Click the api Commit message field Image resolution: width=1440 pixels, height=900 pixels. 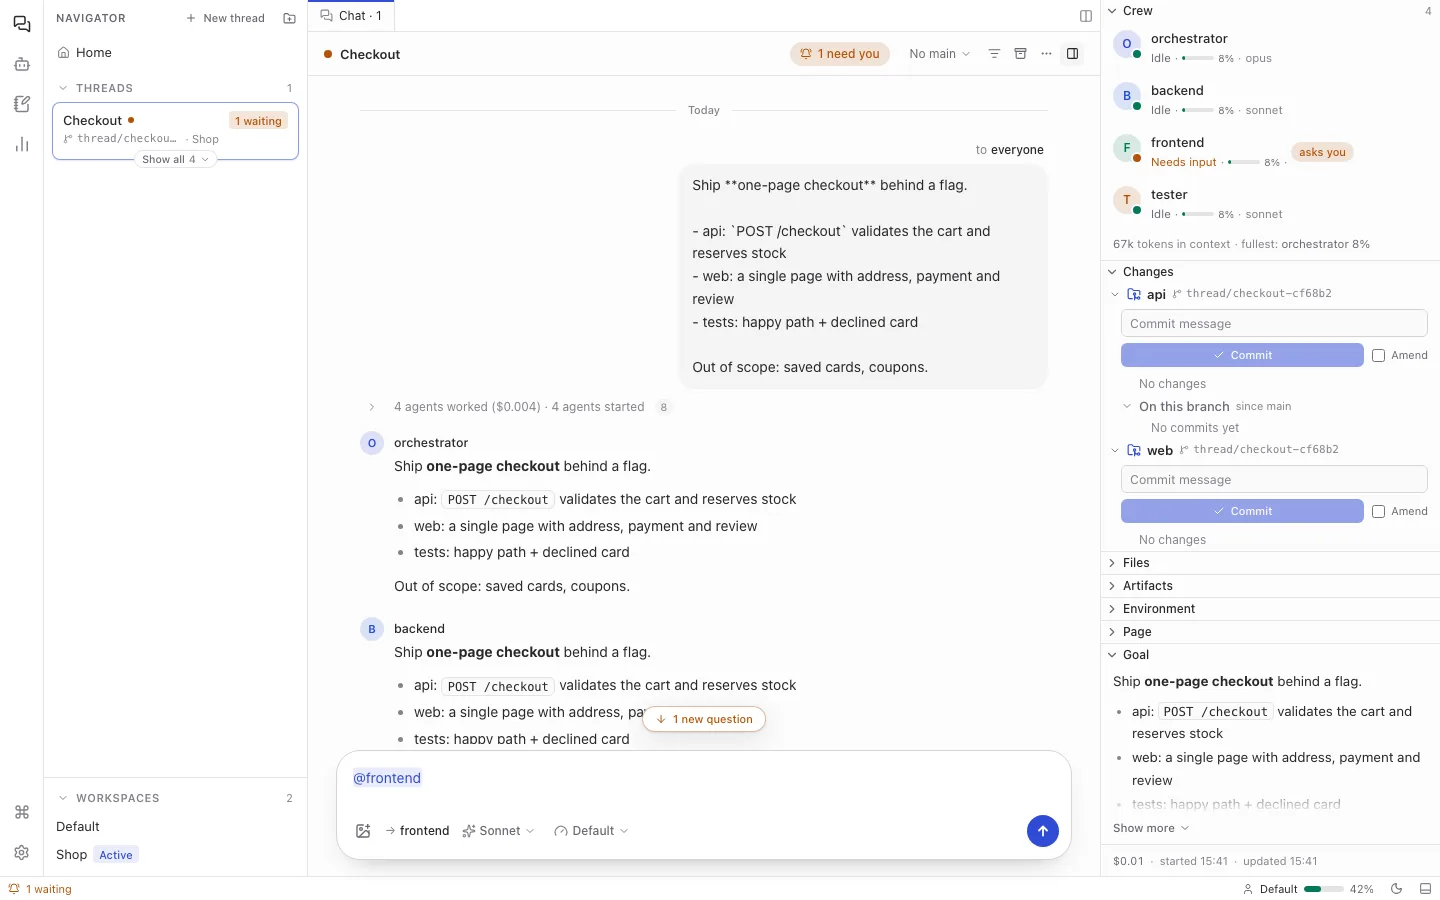pyautogui.click(x=1274, y=324)
